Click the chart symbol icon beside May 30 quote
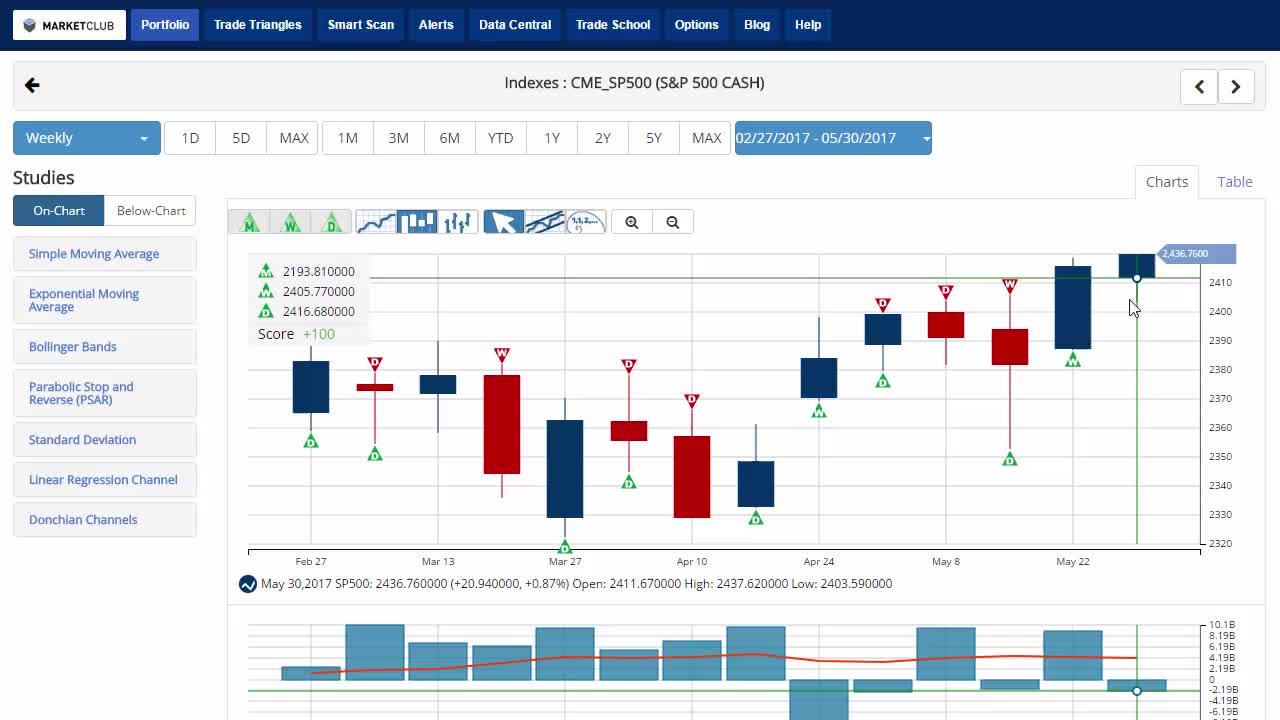The height and width of the screenshot is (720, 1280). tap(248, 584)
